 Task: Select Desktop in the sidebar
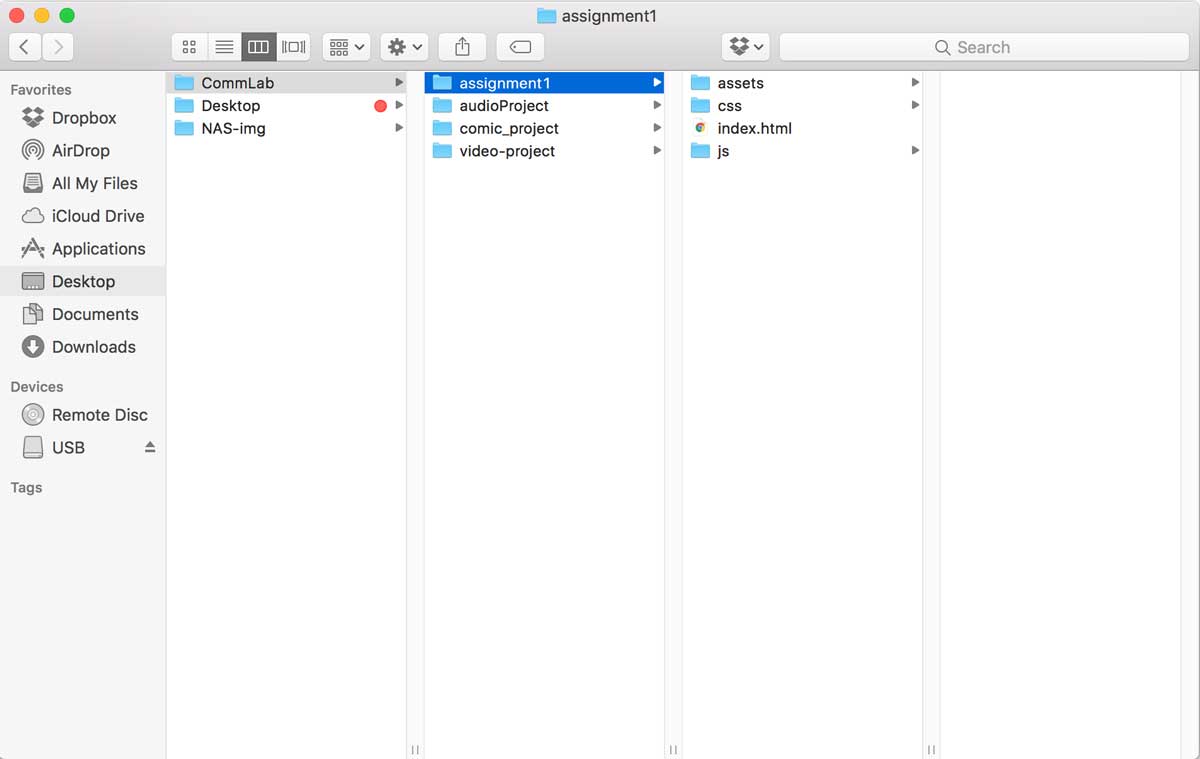(83, 282)
